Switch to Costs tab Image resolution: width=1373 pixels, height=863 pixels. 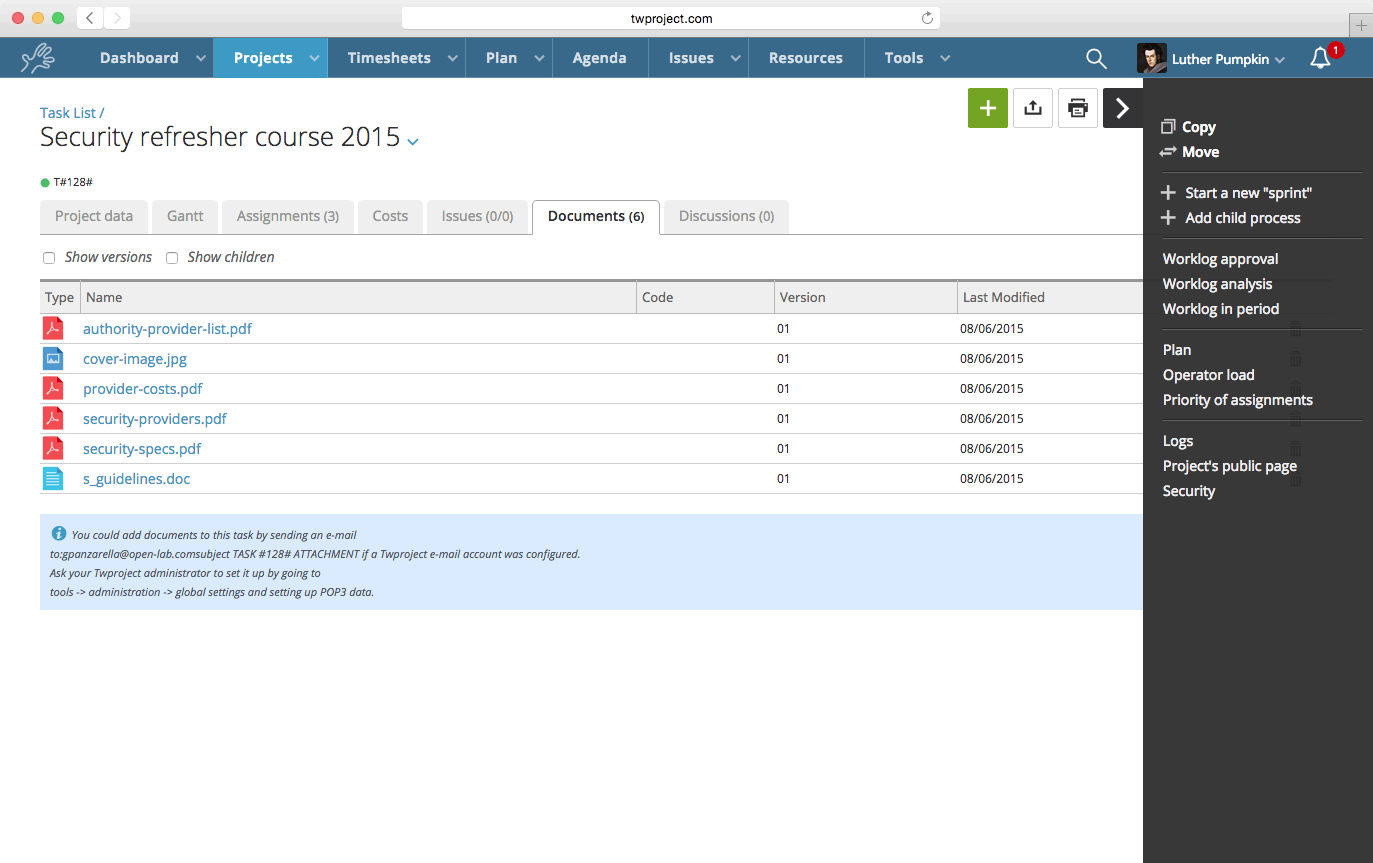point(390,216)
